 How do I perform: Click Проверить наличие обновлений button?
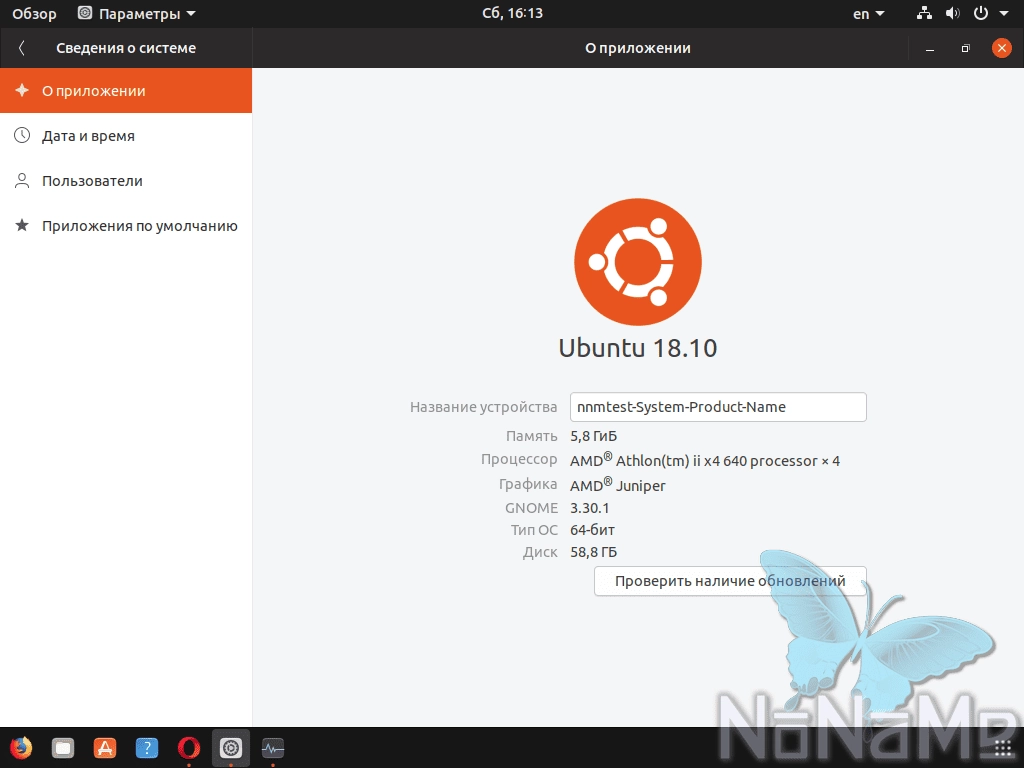click(x=730, y=581)
